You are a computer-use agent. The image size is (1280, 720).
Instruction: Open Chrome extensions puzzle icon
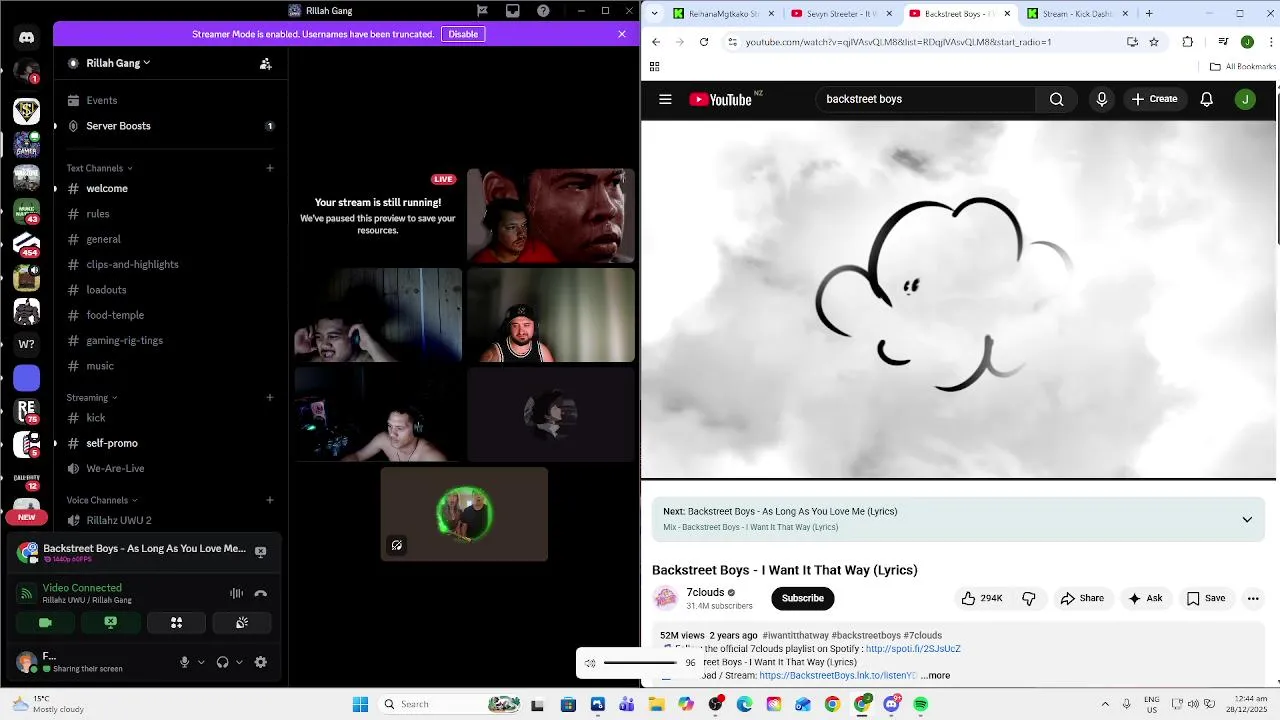(1188, 42)
